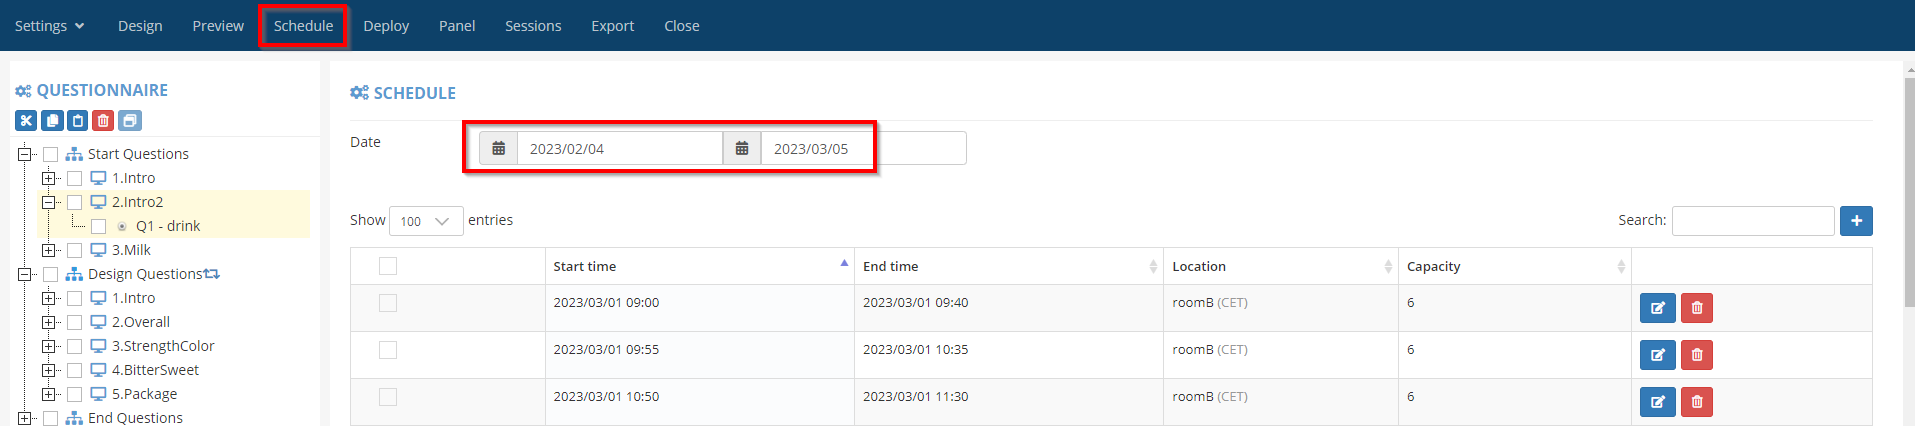The width and height of the screenshot is (1915, 426).
Task: Open the Settings menu
Action: [x=49, y=26]
